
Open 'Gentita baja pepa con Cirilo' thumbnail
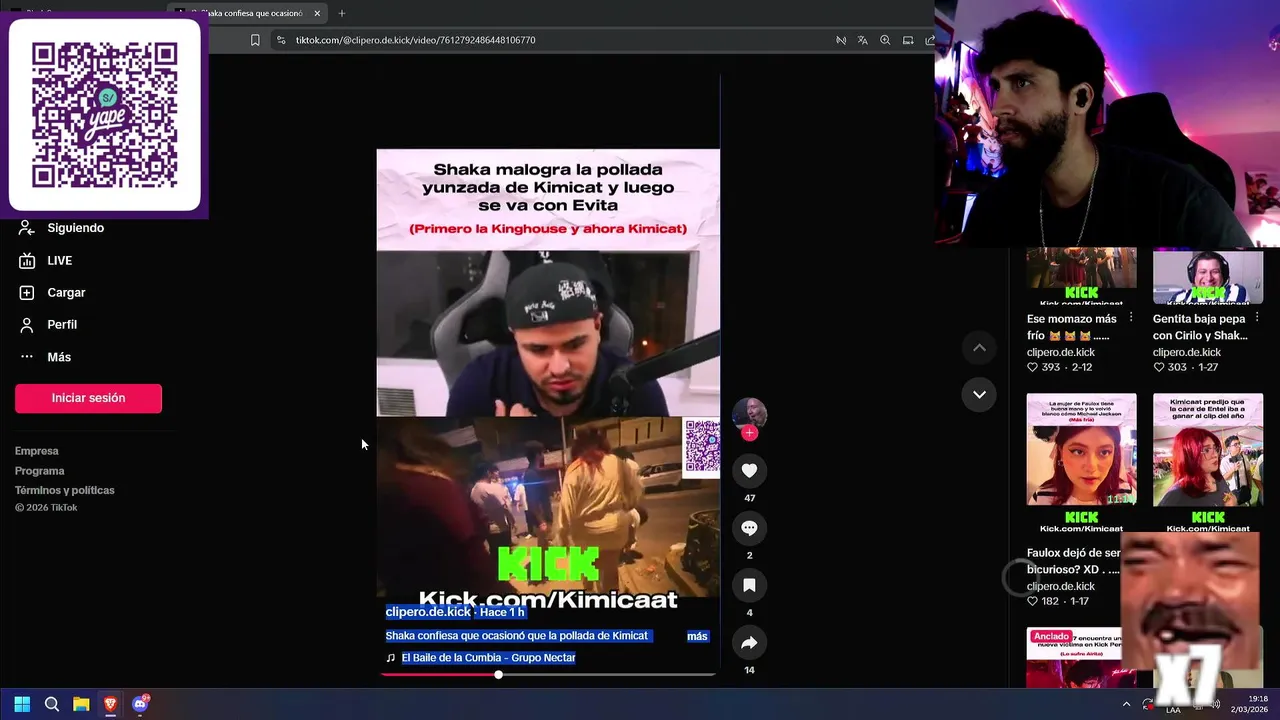(1208, 275)
